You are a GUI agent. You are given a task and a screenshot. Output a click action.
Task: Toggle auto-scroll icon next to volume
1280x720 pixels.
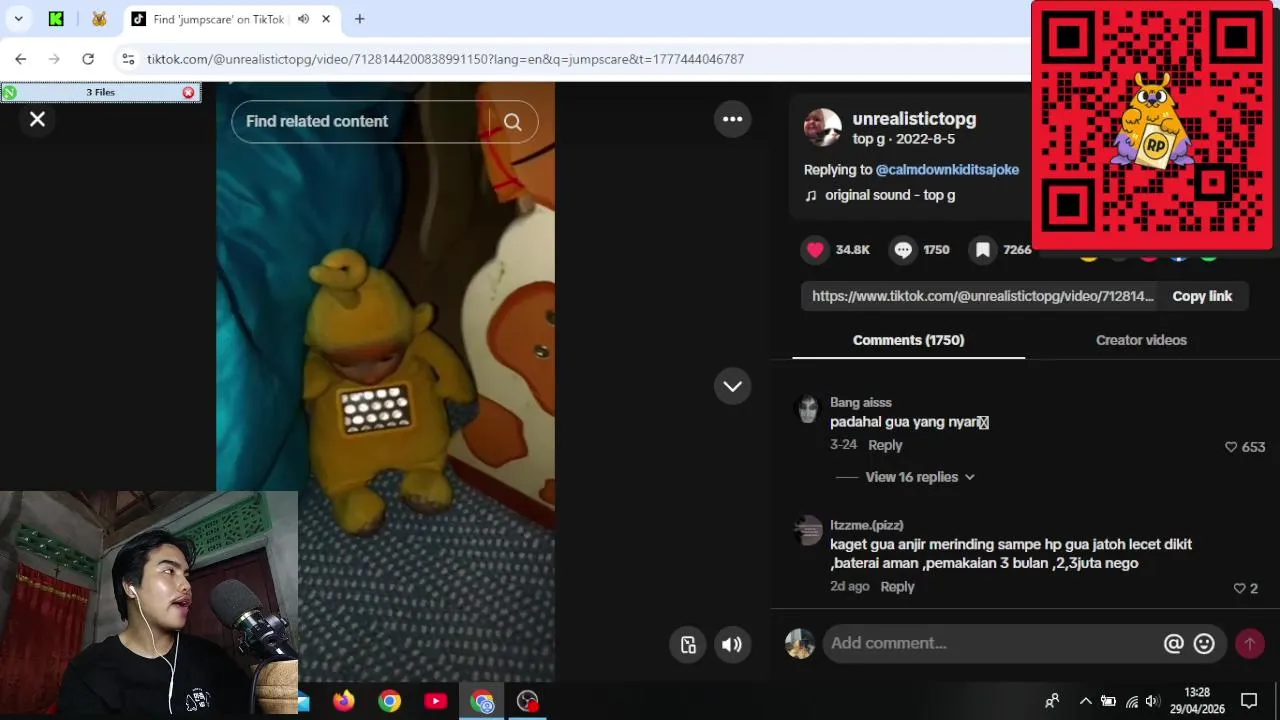tap(688, 645)
